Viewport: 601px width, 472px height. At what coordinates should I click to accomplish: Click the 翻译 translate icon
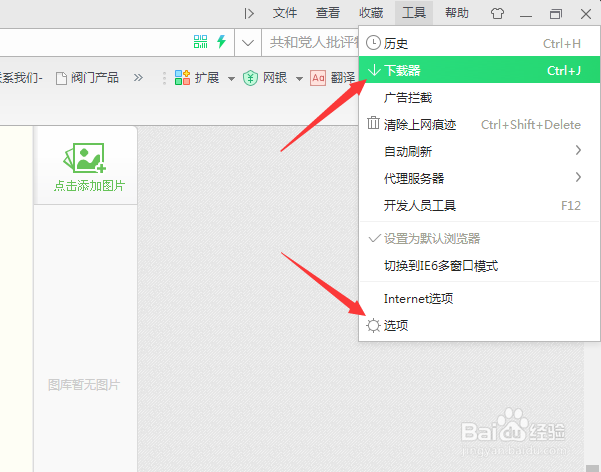(318, 78)
